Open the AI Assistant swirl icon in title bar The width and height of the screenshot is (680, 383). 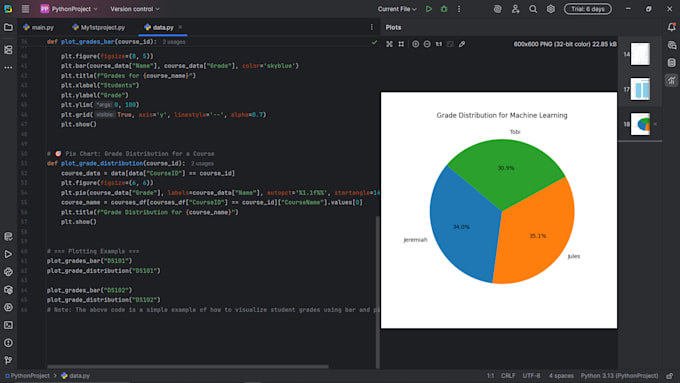[x=497, y=9]
